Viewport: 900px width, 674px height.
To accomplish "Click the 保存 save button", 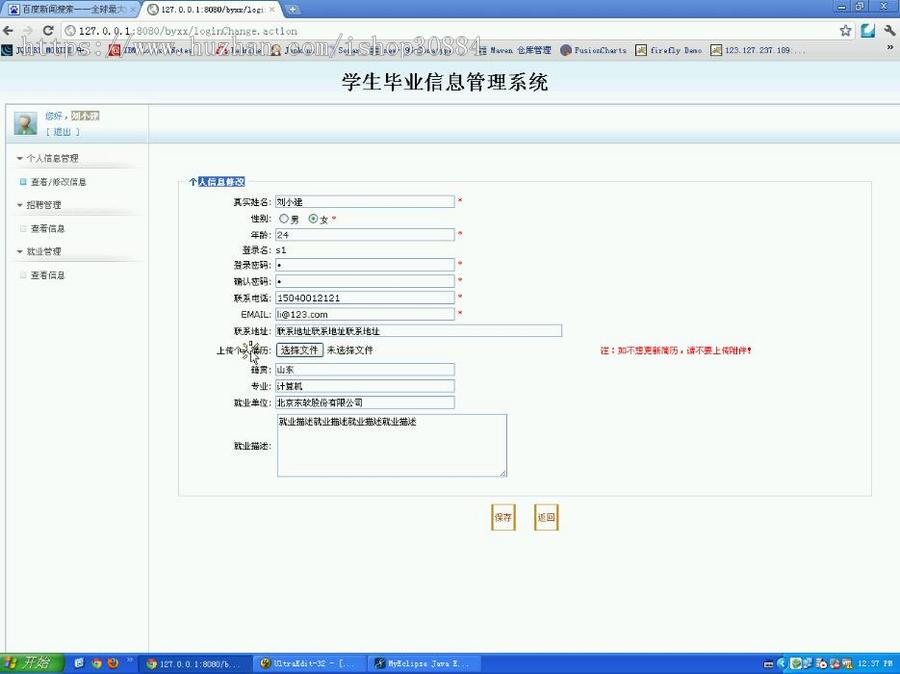I will pos(503,517).
